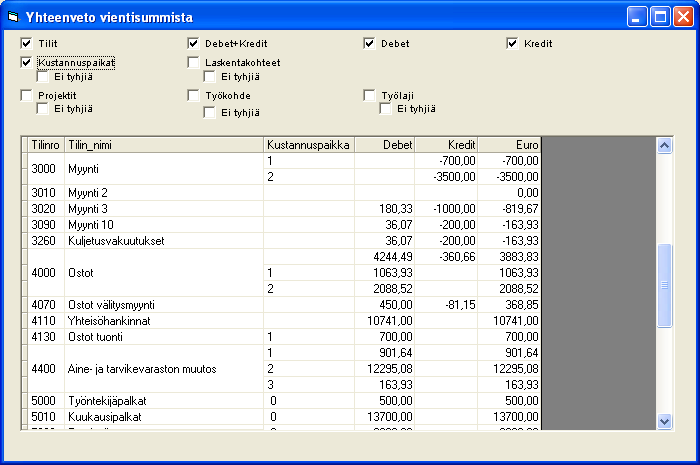Screen dimensions: 700x465
Task: Click the Kredit column header
Action: click(446, 145)
